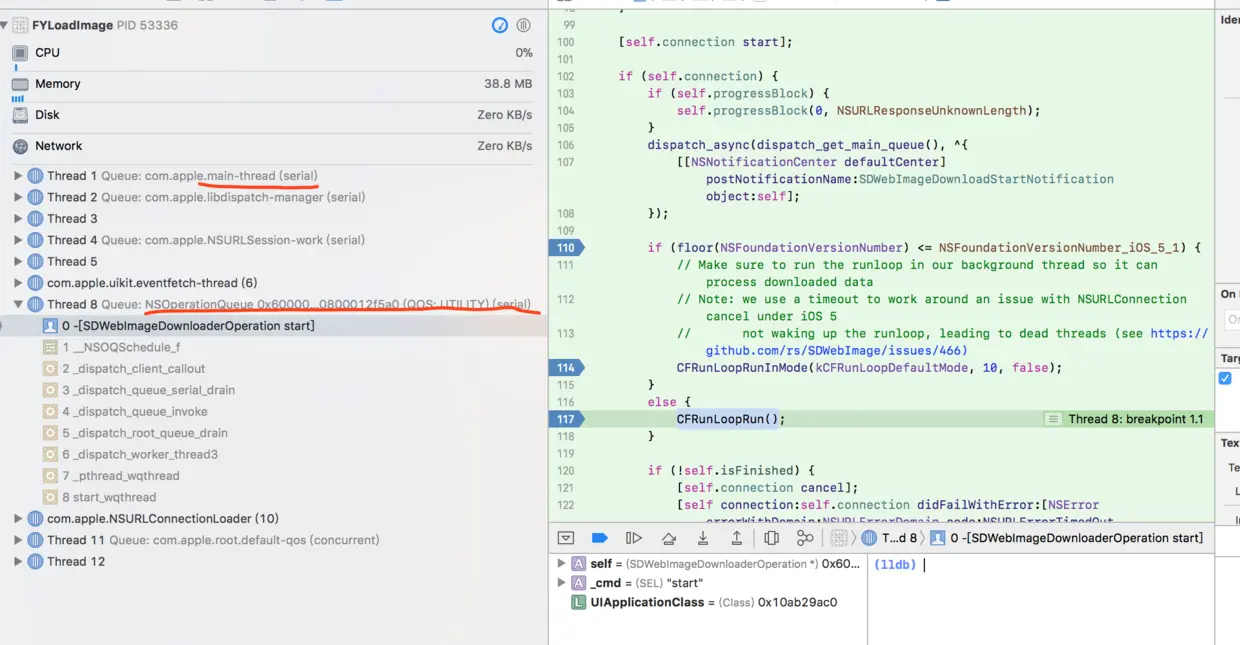Click the SDWebImage issues 466 URL comment

[x=957, y=342]
